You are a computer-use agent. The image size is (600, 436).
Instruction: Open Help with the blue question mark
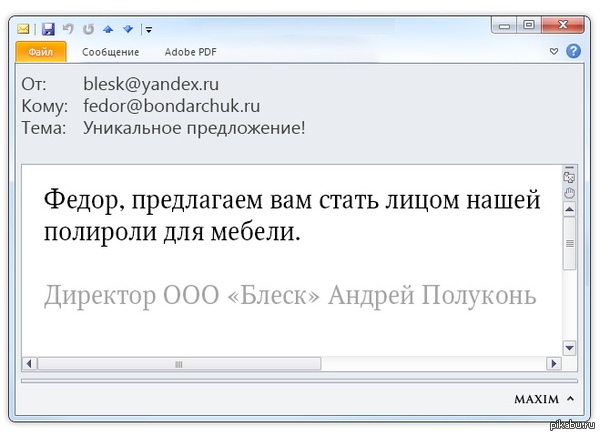click(x=573, y=51)
